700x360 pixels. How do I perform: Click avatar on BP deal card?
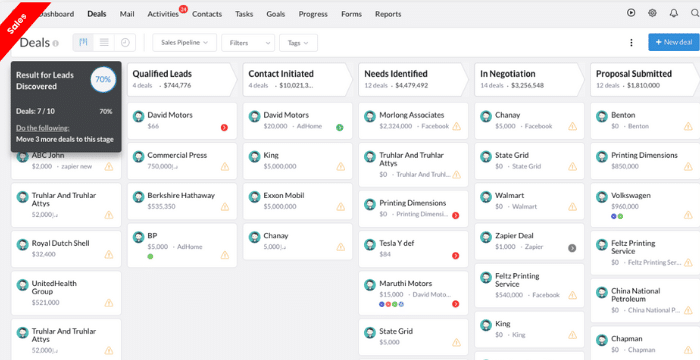point(138,237)
